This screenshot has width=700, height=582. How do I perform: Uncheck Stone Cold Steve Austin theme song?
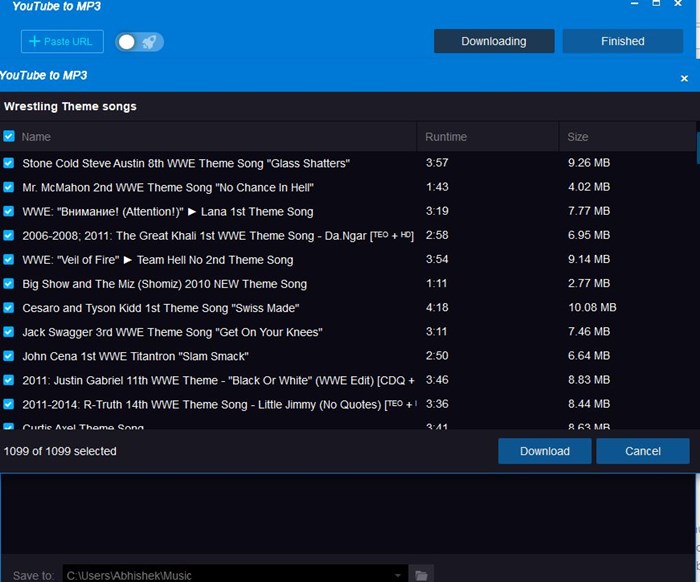(x=9, y=163)
